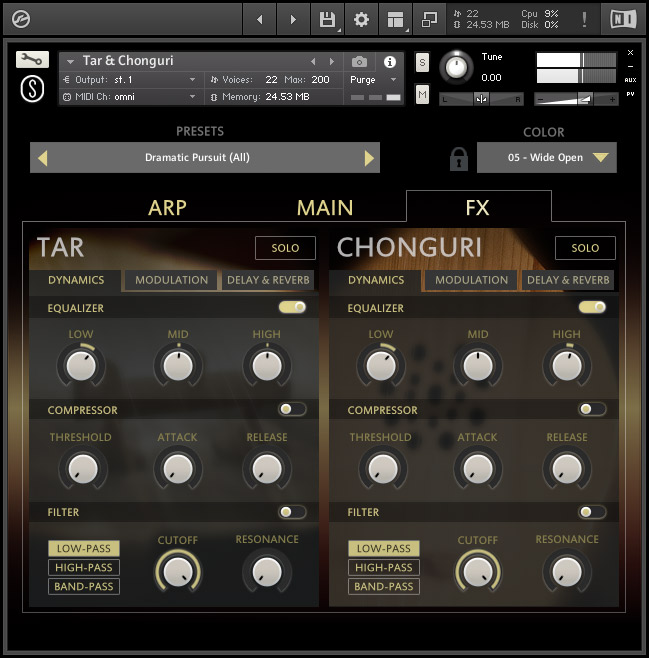
Task: Click the PV button at right edge
Action: click(x=630, y=94)
